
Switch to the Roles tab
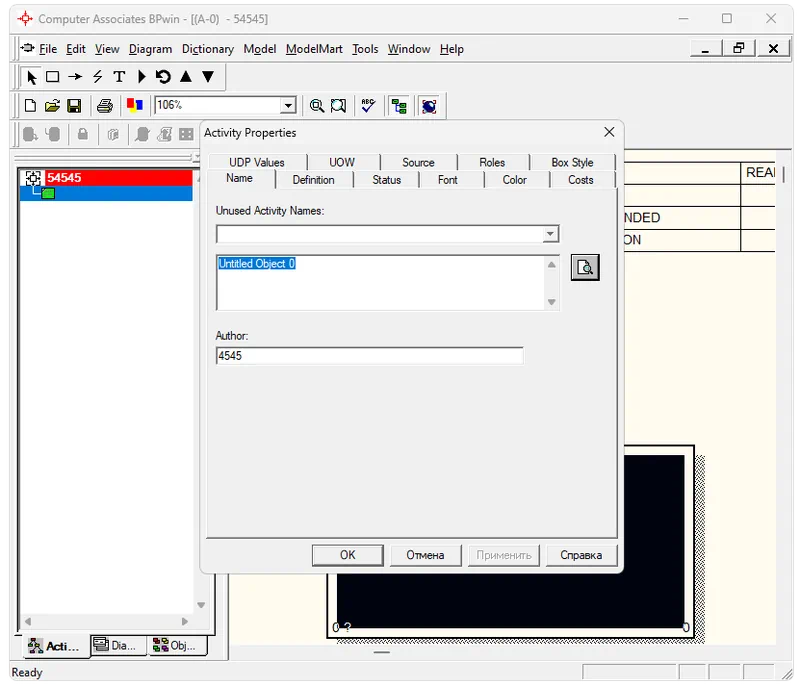pyautogui.click(x=492, y=162)
